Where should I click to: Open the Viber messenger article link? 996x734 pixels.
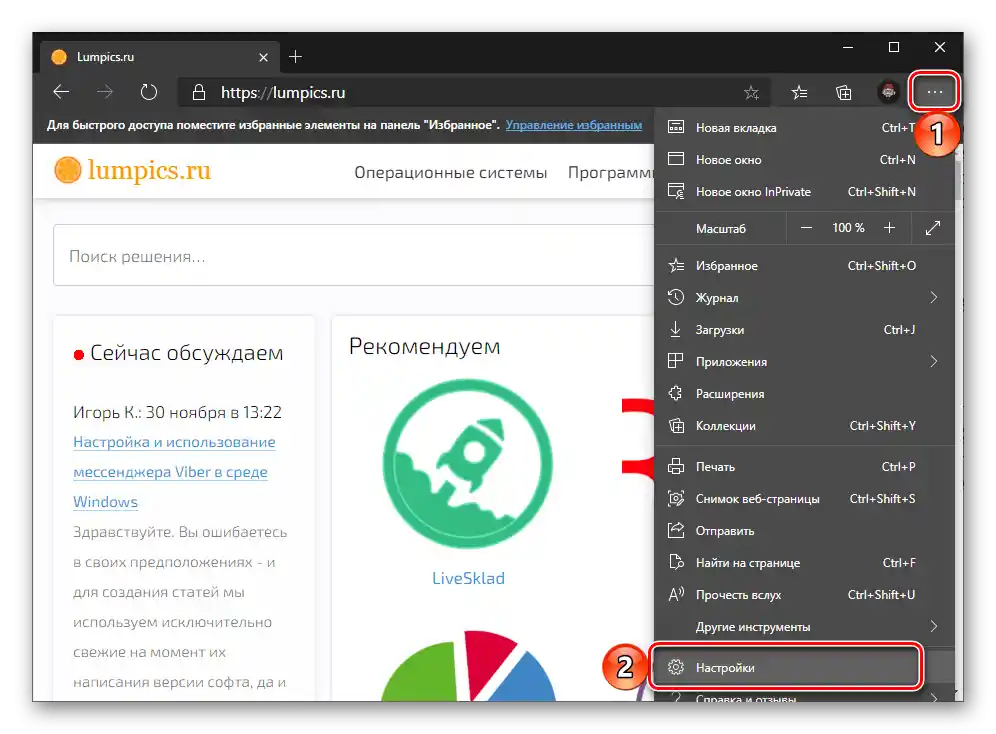click(174, 472)
